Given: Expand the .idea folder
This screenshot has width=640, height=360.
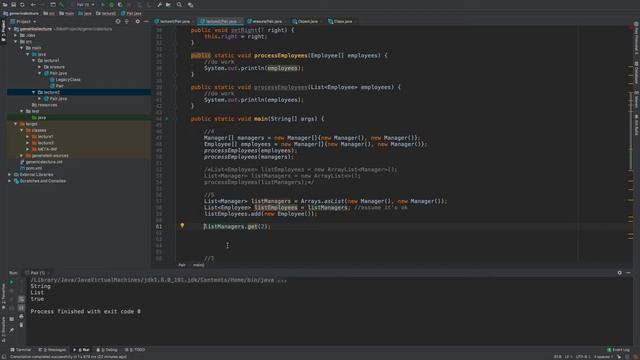Looking at the screenshot, I should click(x=16, y=36).
